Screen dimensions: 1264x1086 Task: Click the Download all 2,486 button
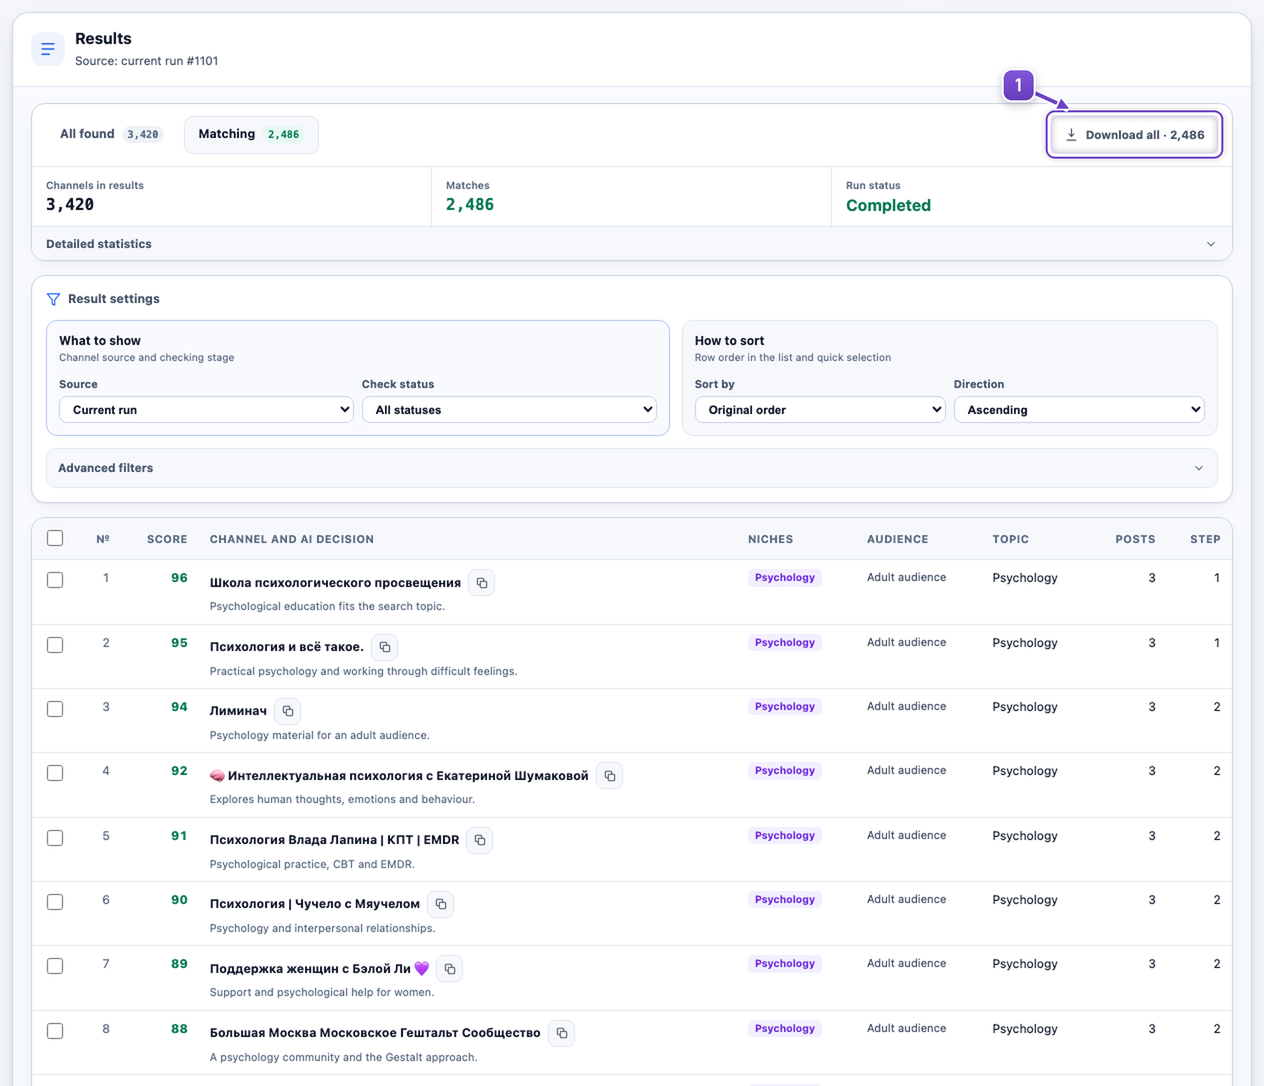1134,135
